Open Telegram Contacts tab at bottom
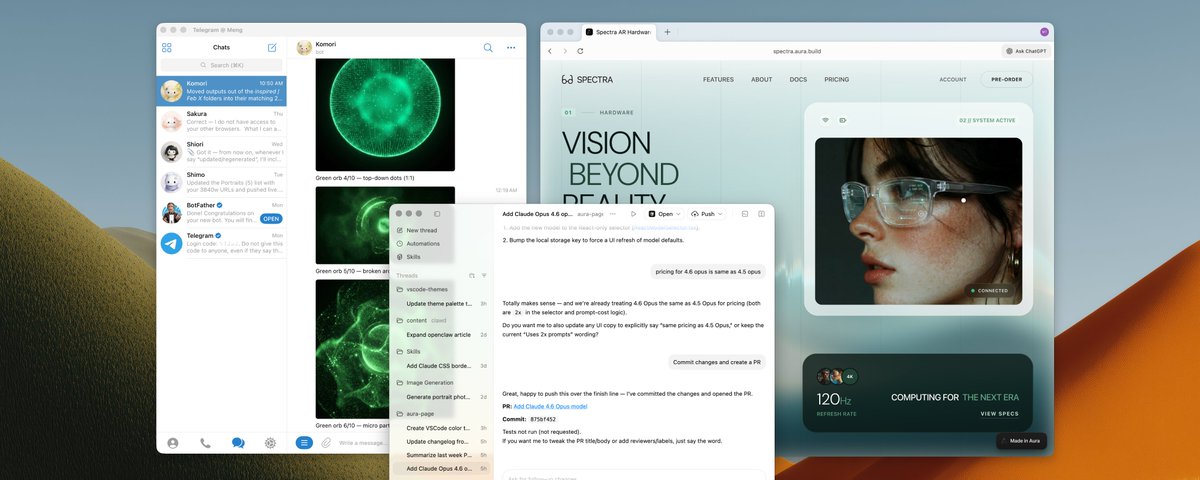 [x=173, y=442]
